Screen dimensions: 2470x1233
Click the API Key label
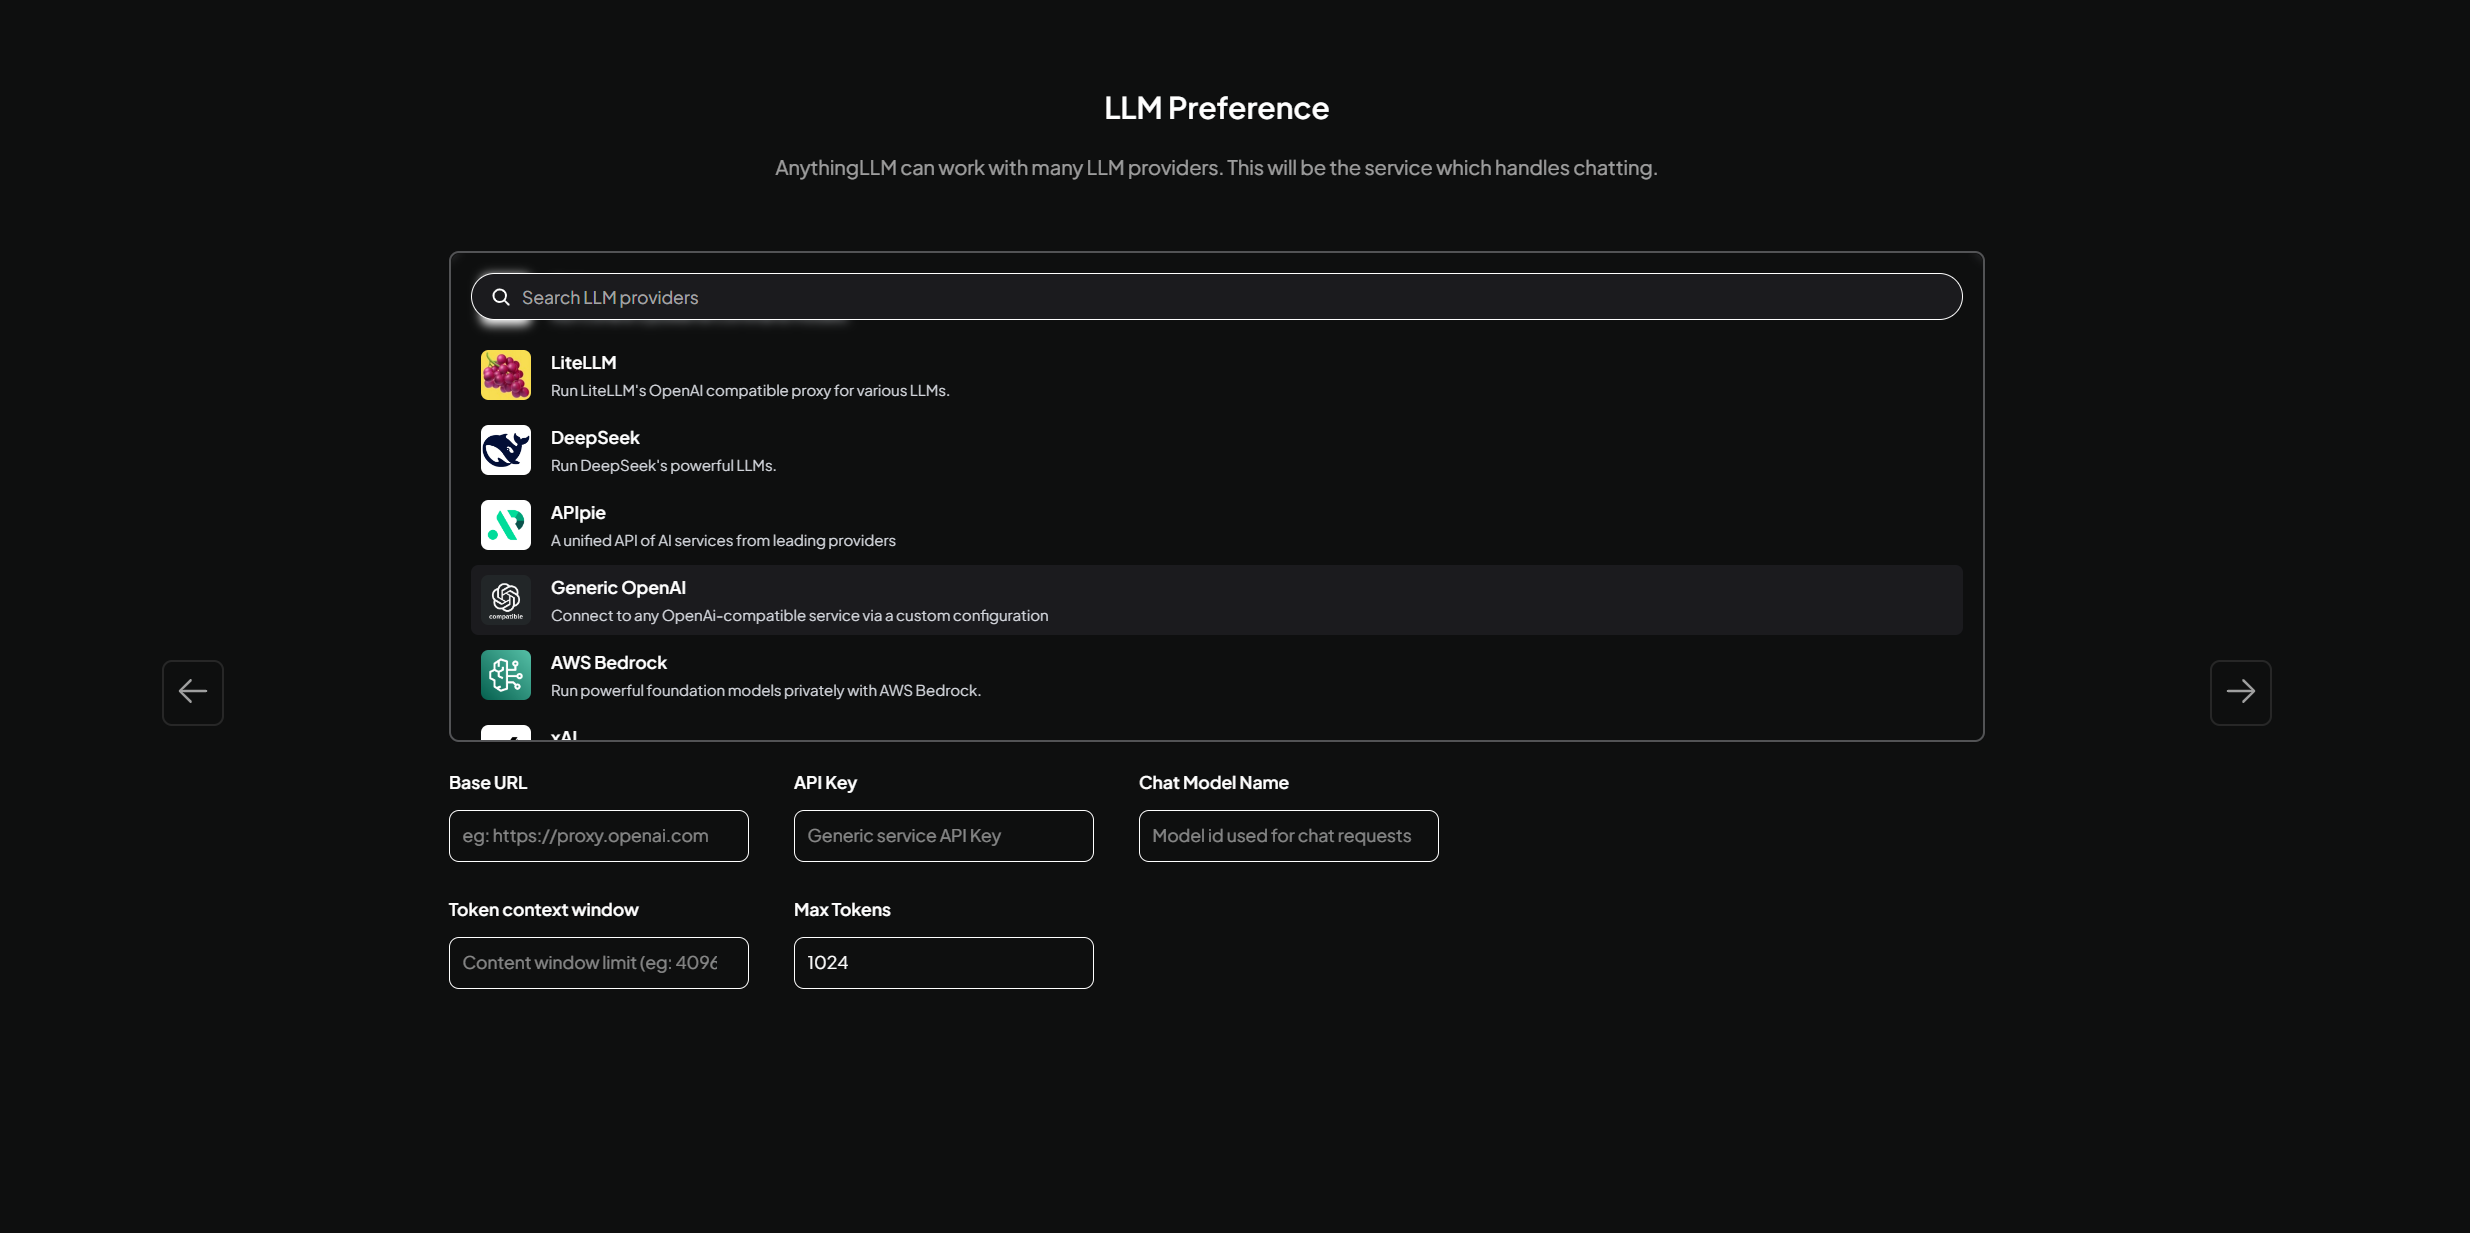pos(825,783)
